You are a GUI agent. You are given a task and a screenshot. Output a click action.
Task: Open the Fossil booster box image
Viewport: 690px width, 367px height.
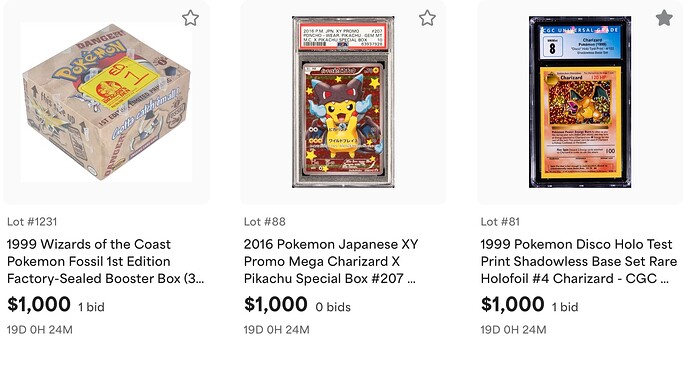[106, 102]
